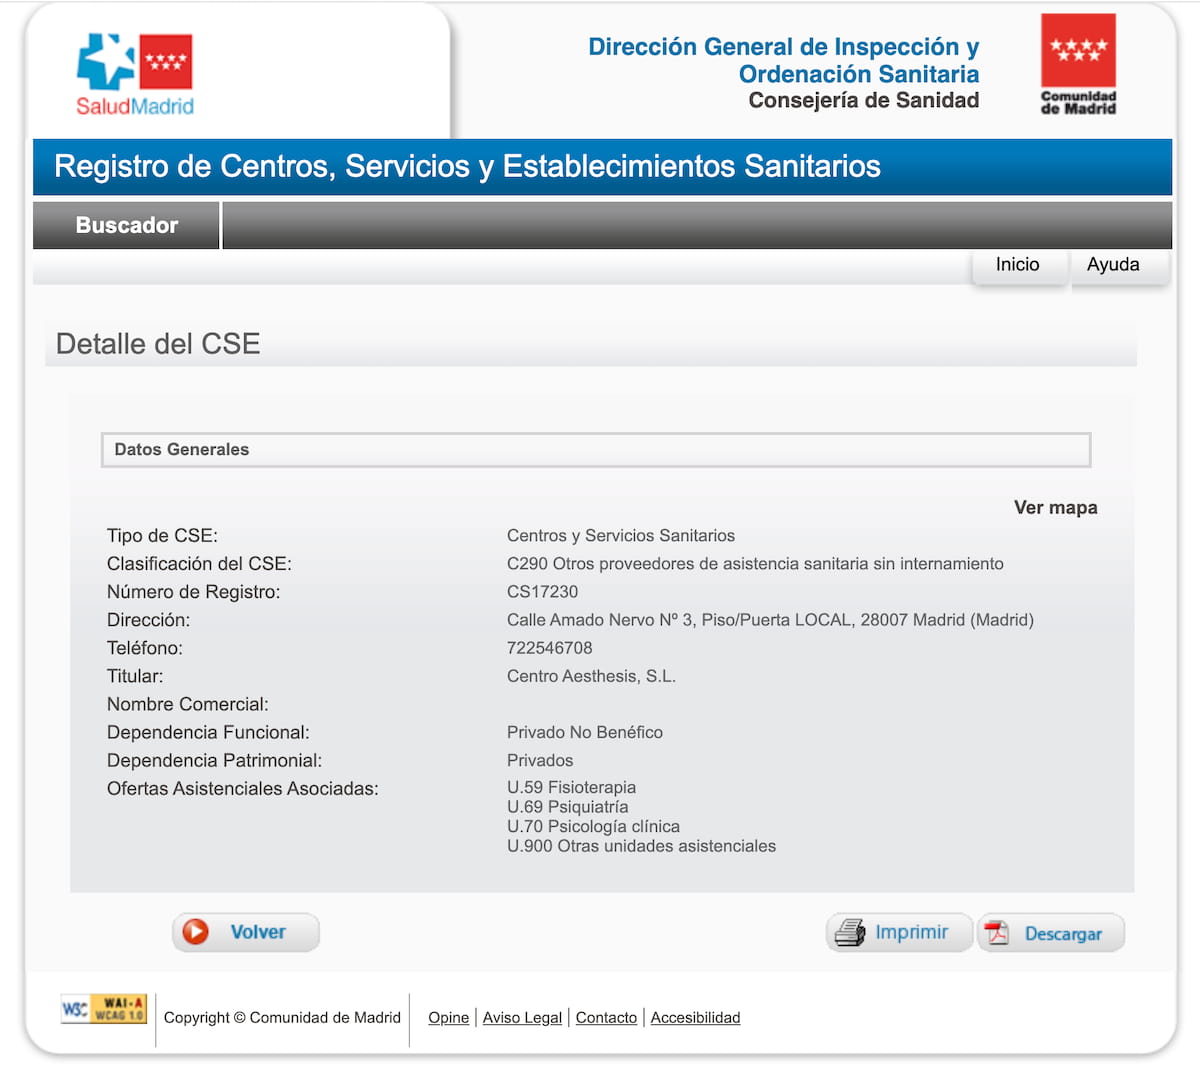Open the Accesibilidad link
1200x1073 pixels.
coord(695,1018)
